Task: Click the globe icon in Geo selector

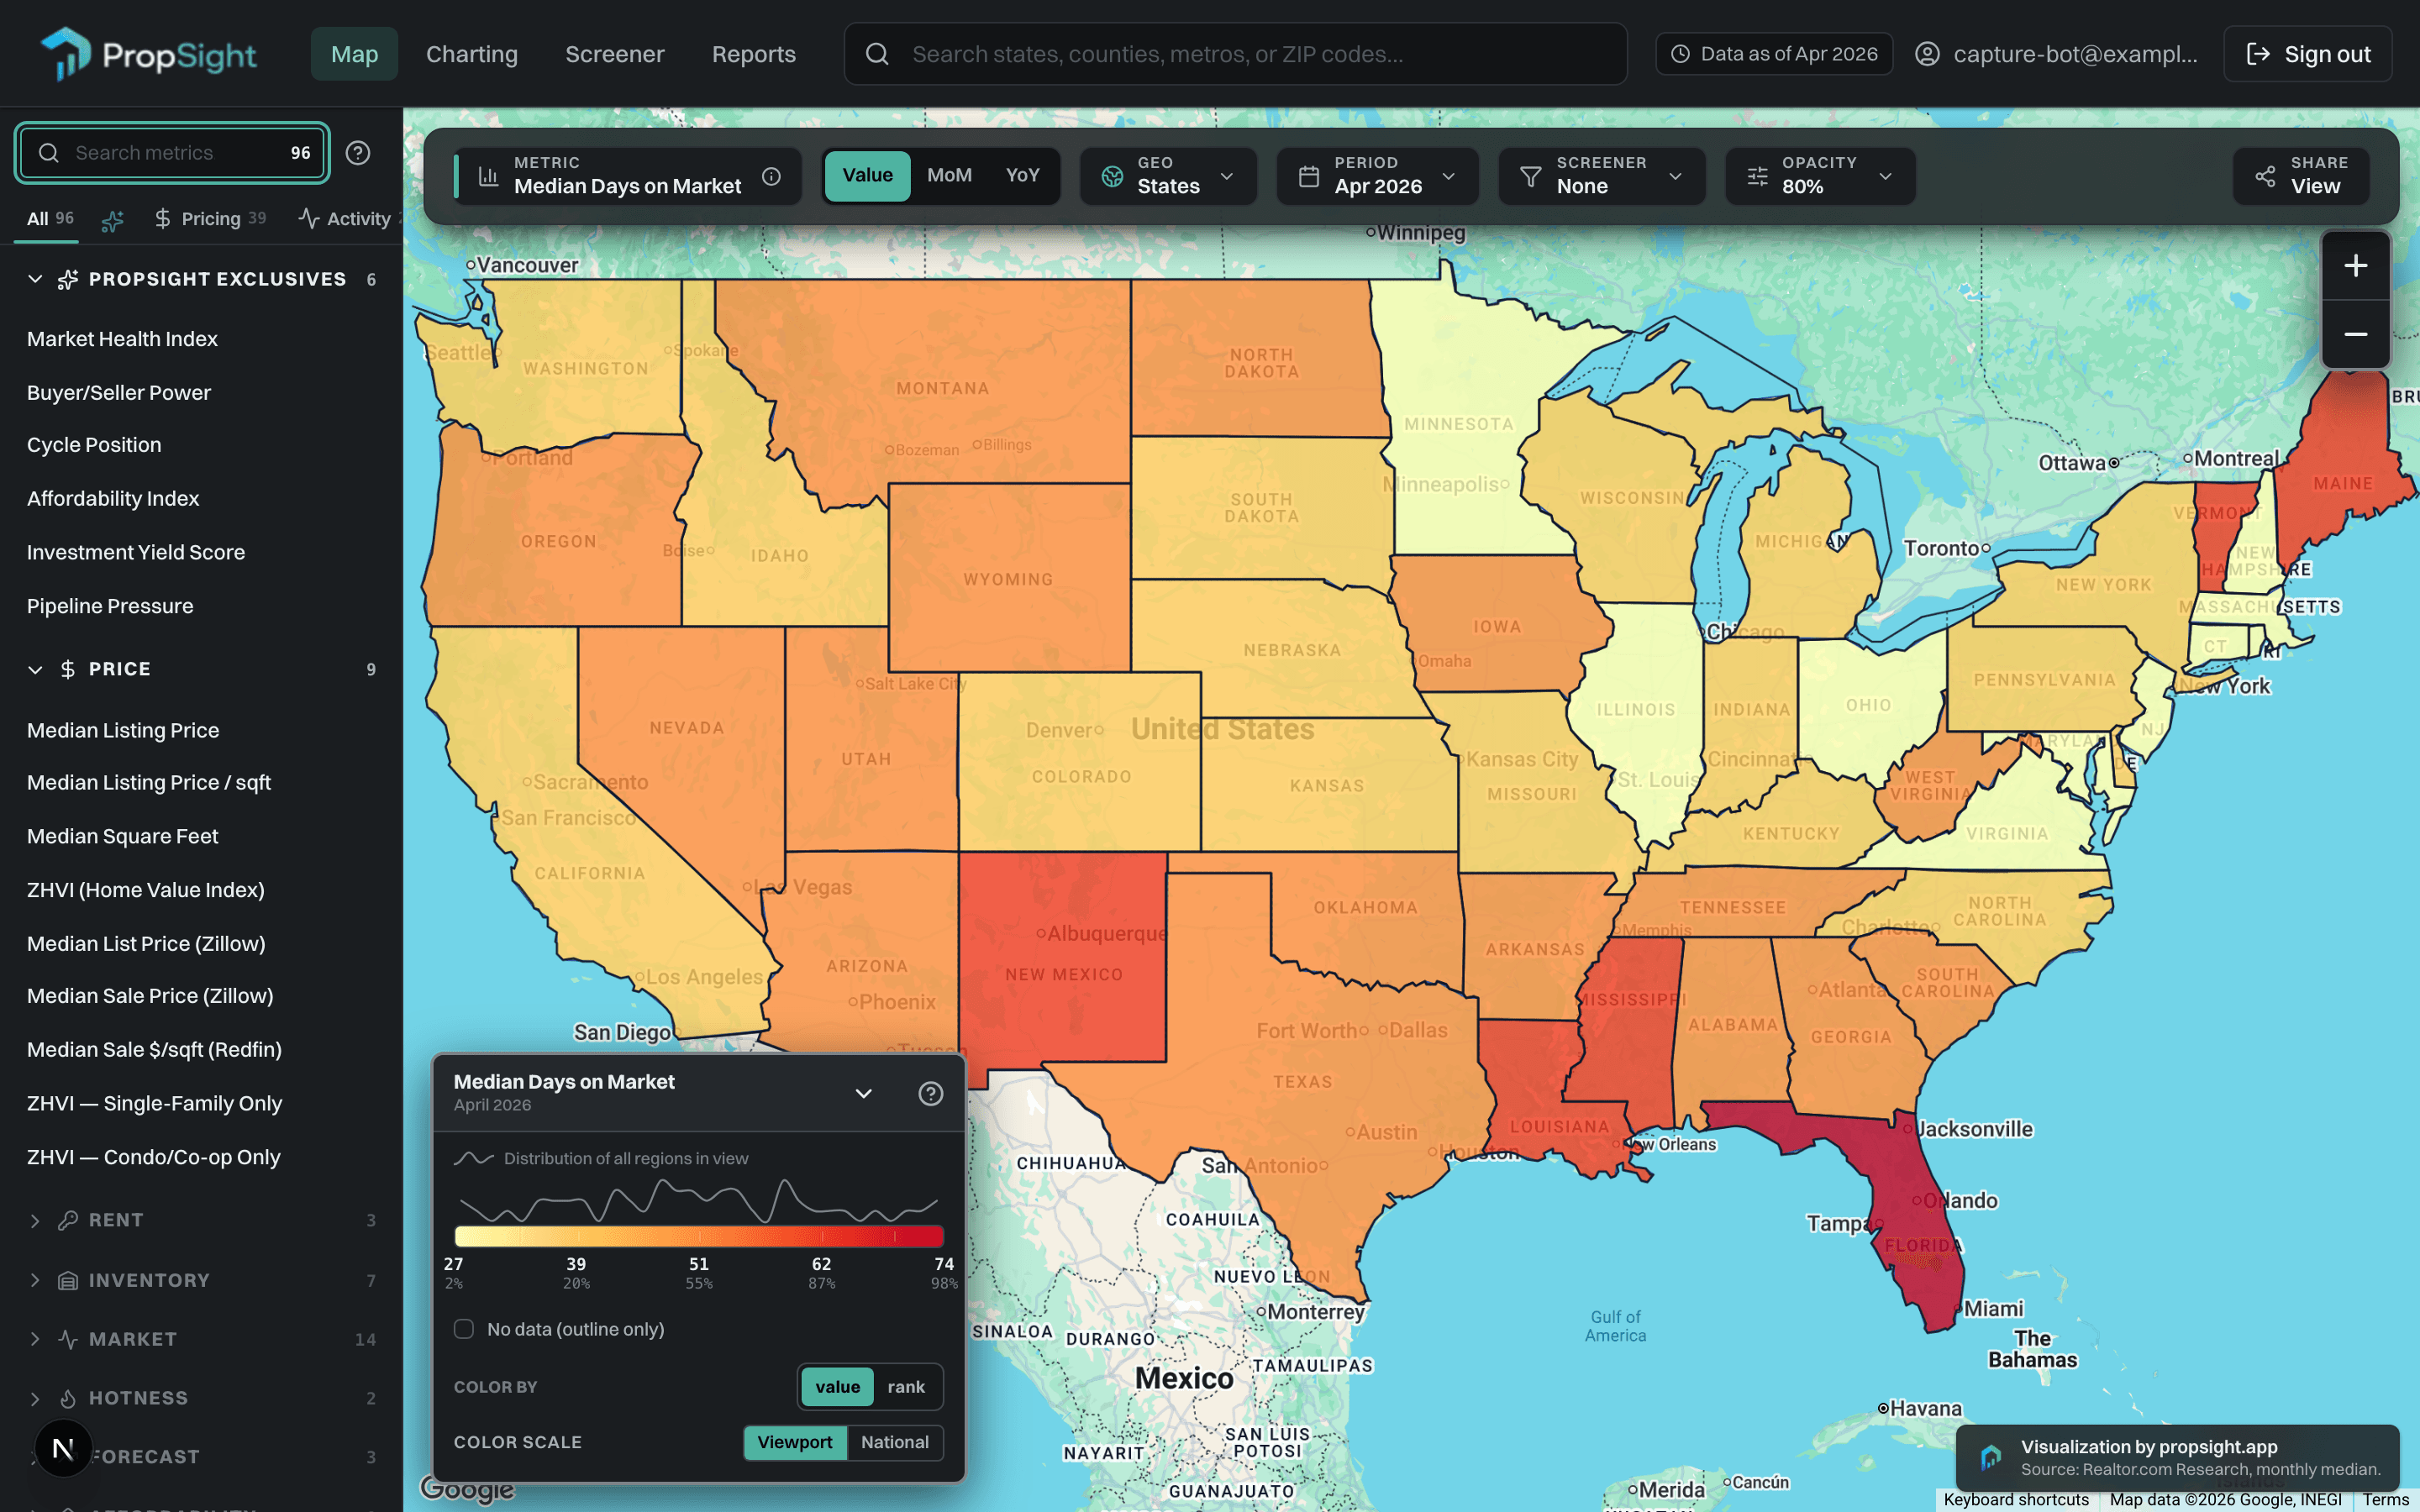Action: point(1112,177)
